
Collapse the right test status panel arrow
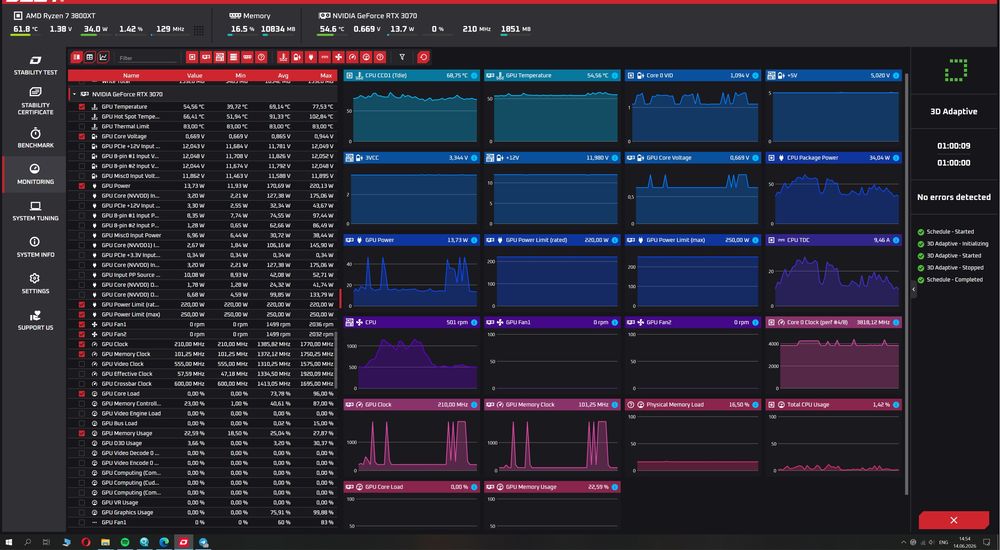point(913,290)
